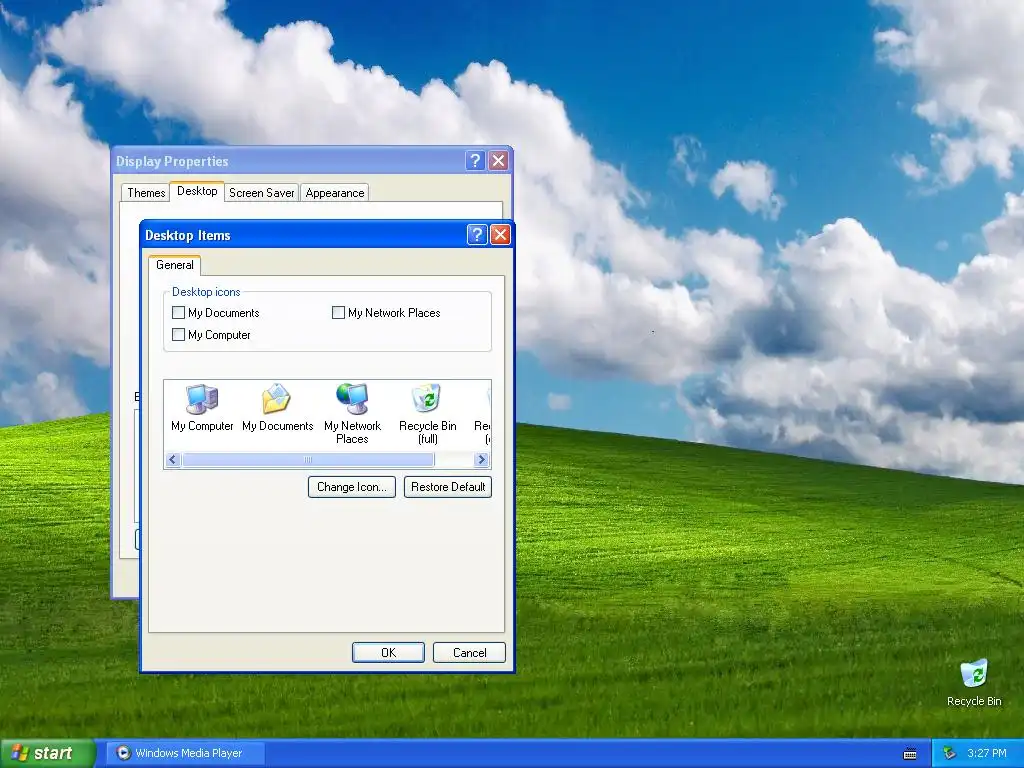Click the Change Icon... button
The width and height of the screenshot is (1024, 768).
click(x=352, y=487)
